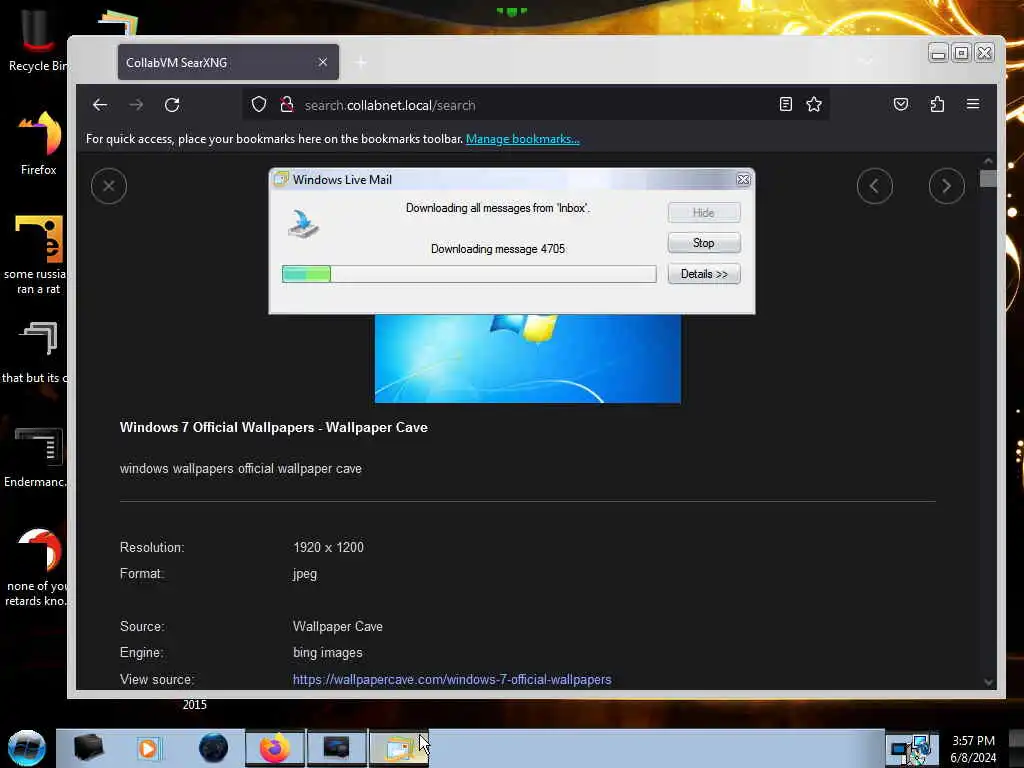
Task: Select the CollabVM SearXNG tab
Action: pos(228,62)
